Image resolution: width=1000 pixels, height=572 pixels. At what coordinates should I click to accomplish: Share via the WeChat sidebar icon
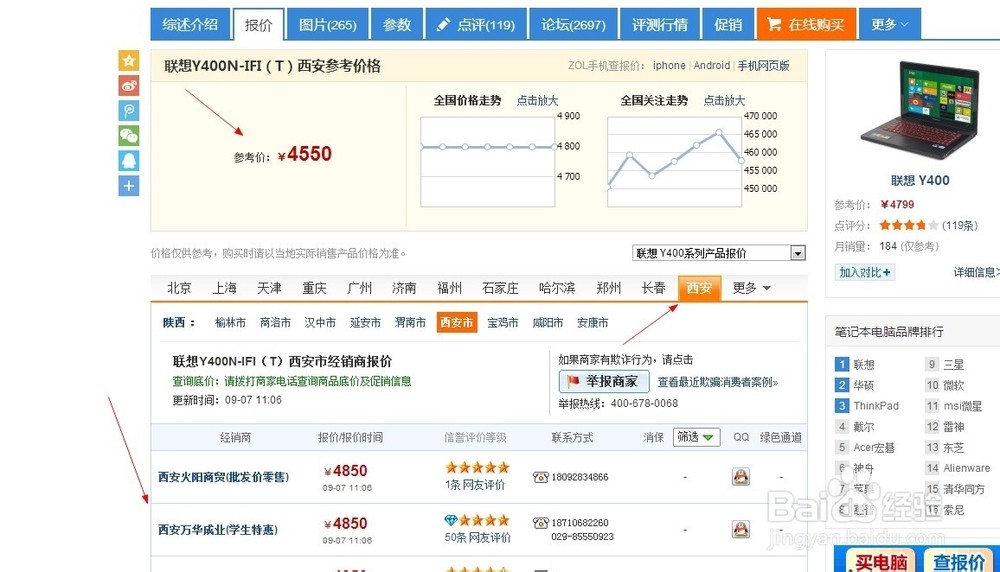pyautogui.click(x=129, y=135)
